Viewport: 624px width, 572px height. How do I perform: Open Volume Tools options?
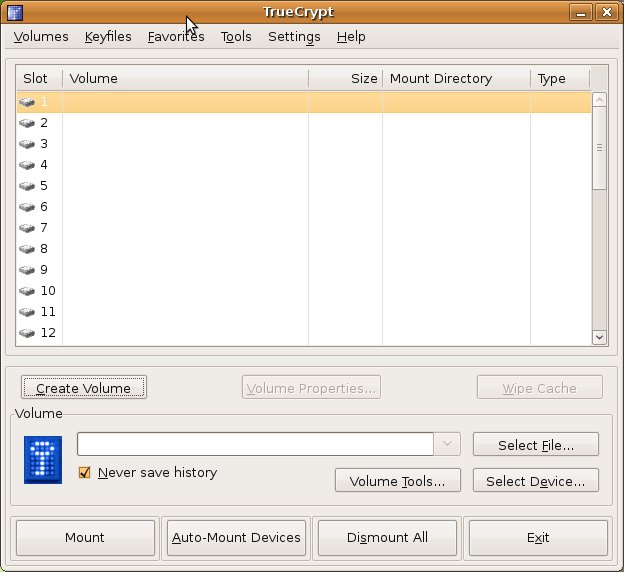[398, 481]
